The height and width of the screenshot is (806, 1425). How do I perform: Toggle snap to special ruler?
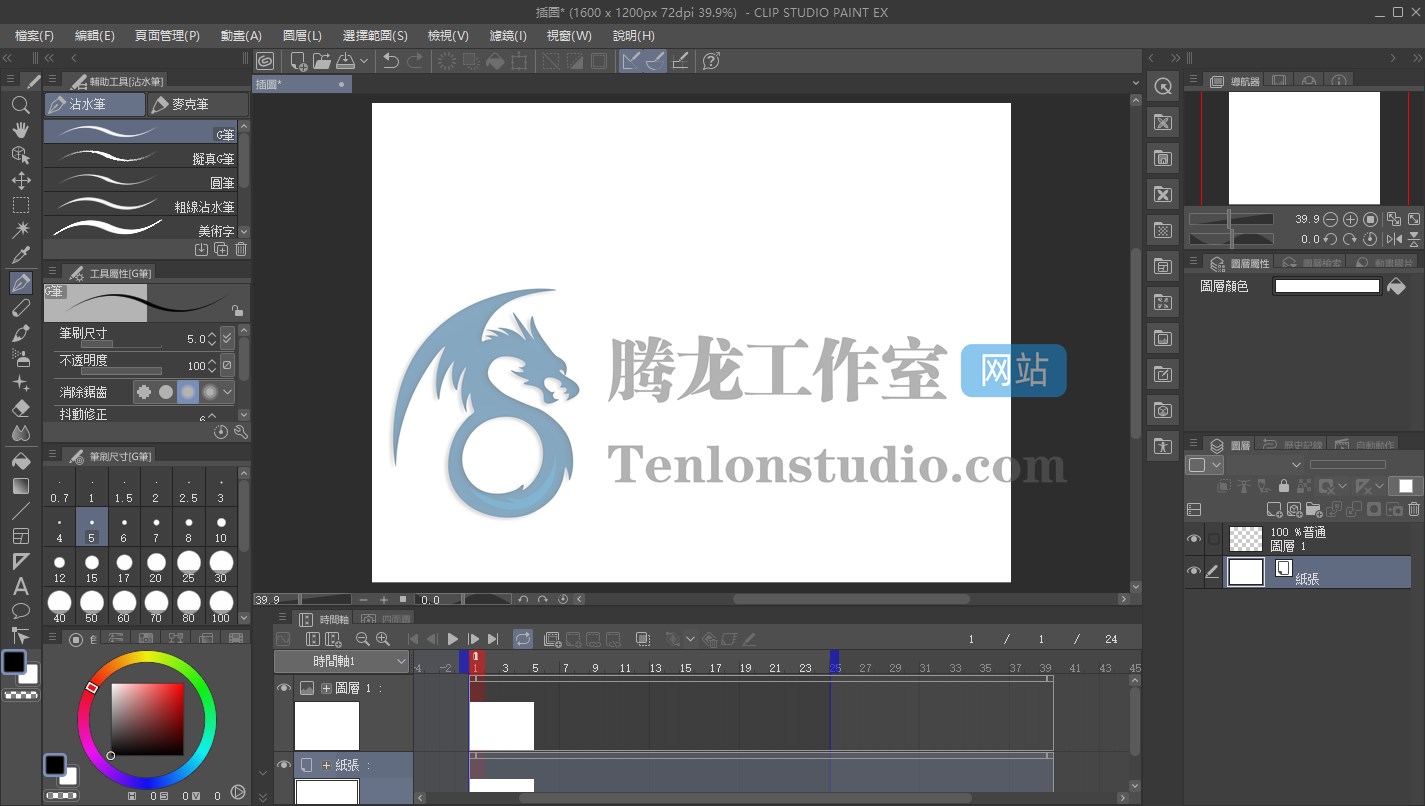(655, 61)
